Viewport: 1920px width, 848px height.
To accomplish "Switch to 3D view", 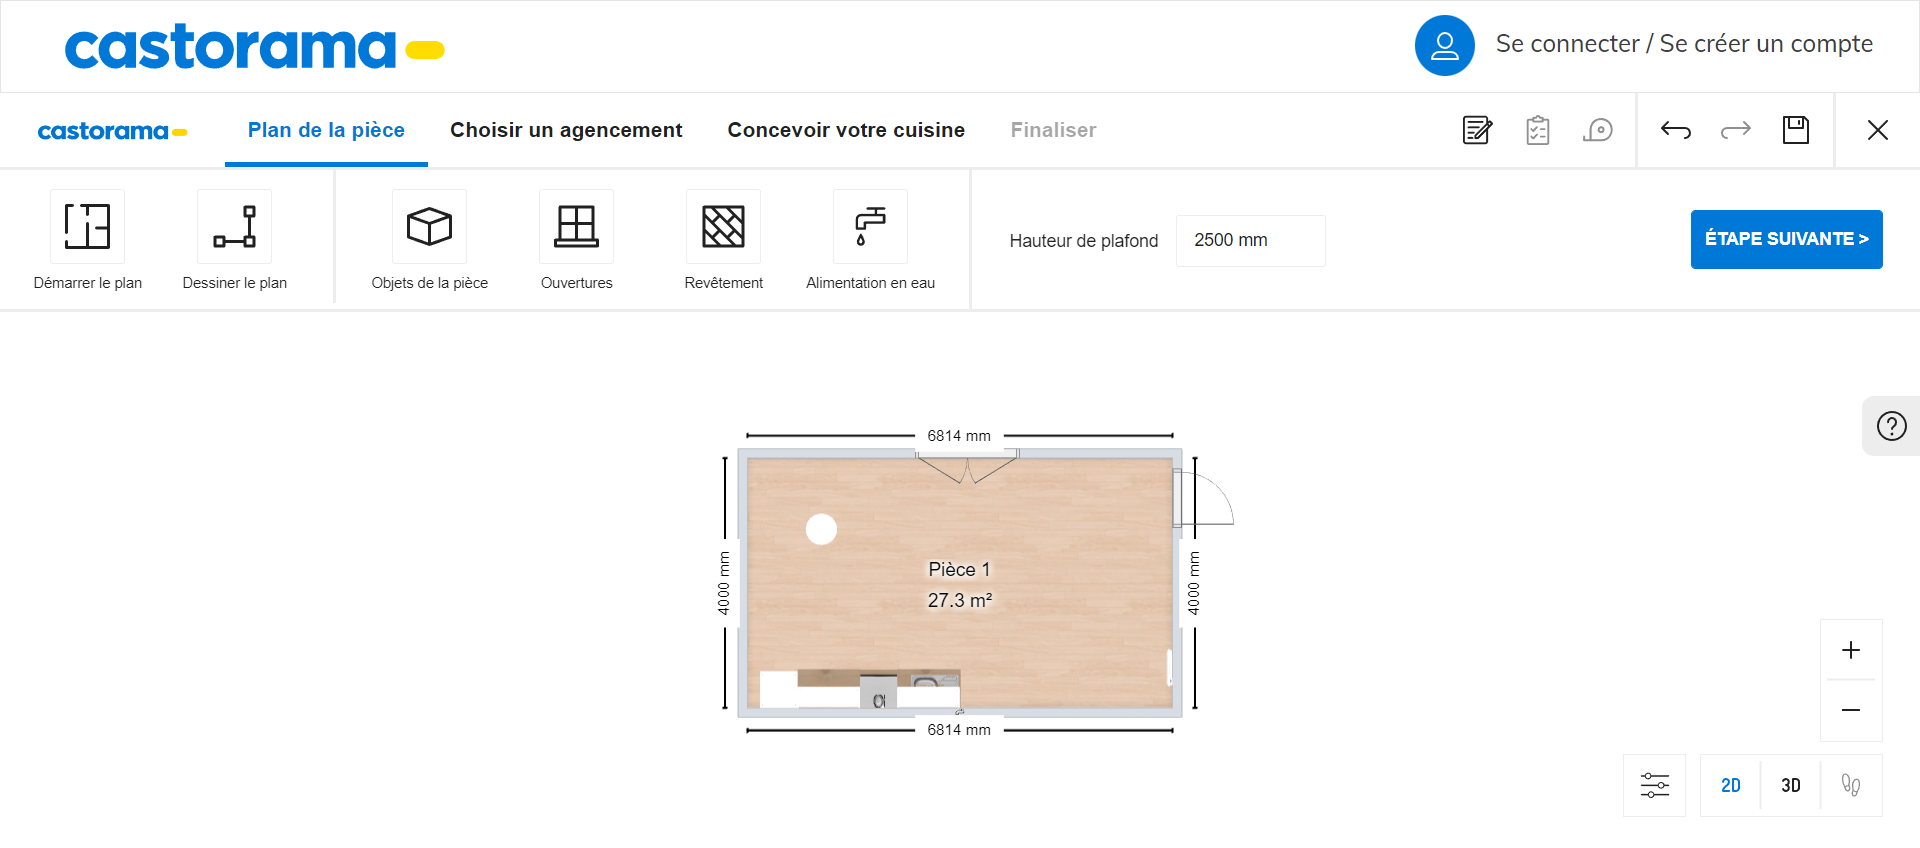I will point(1791,786).
